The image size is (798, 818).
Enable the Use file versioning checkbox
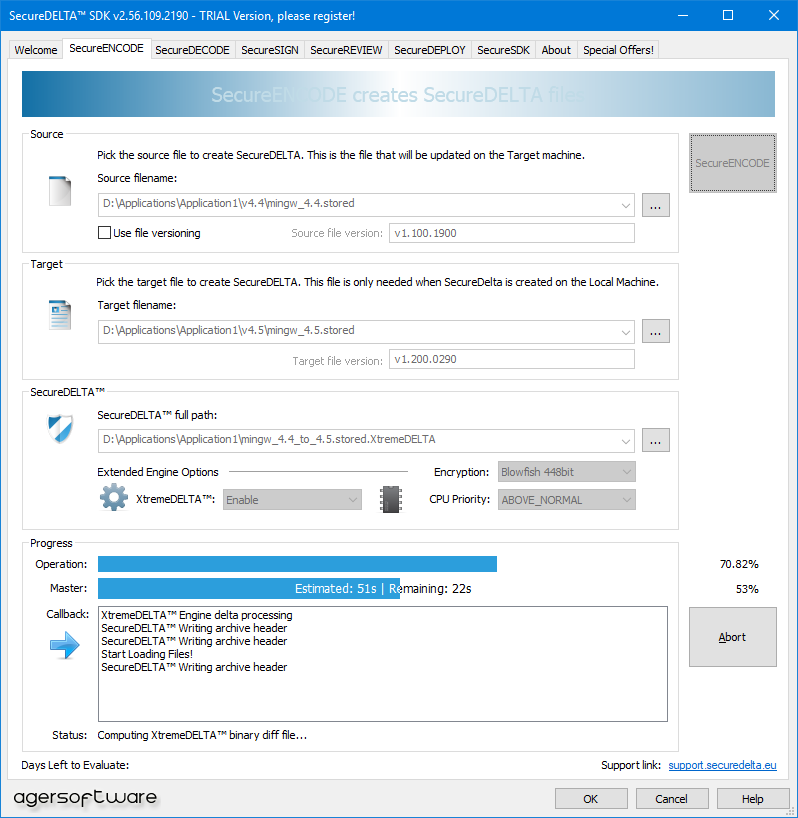pos(104,233)
